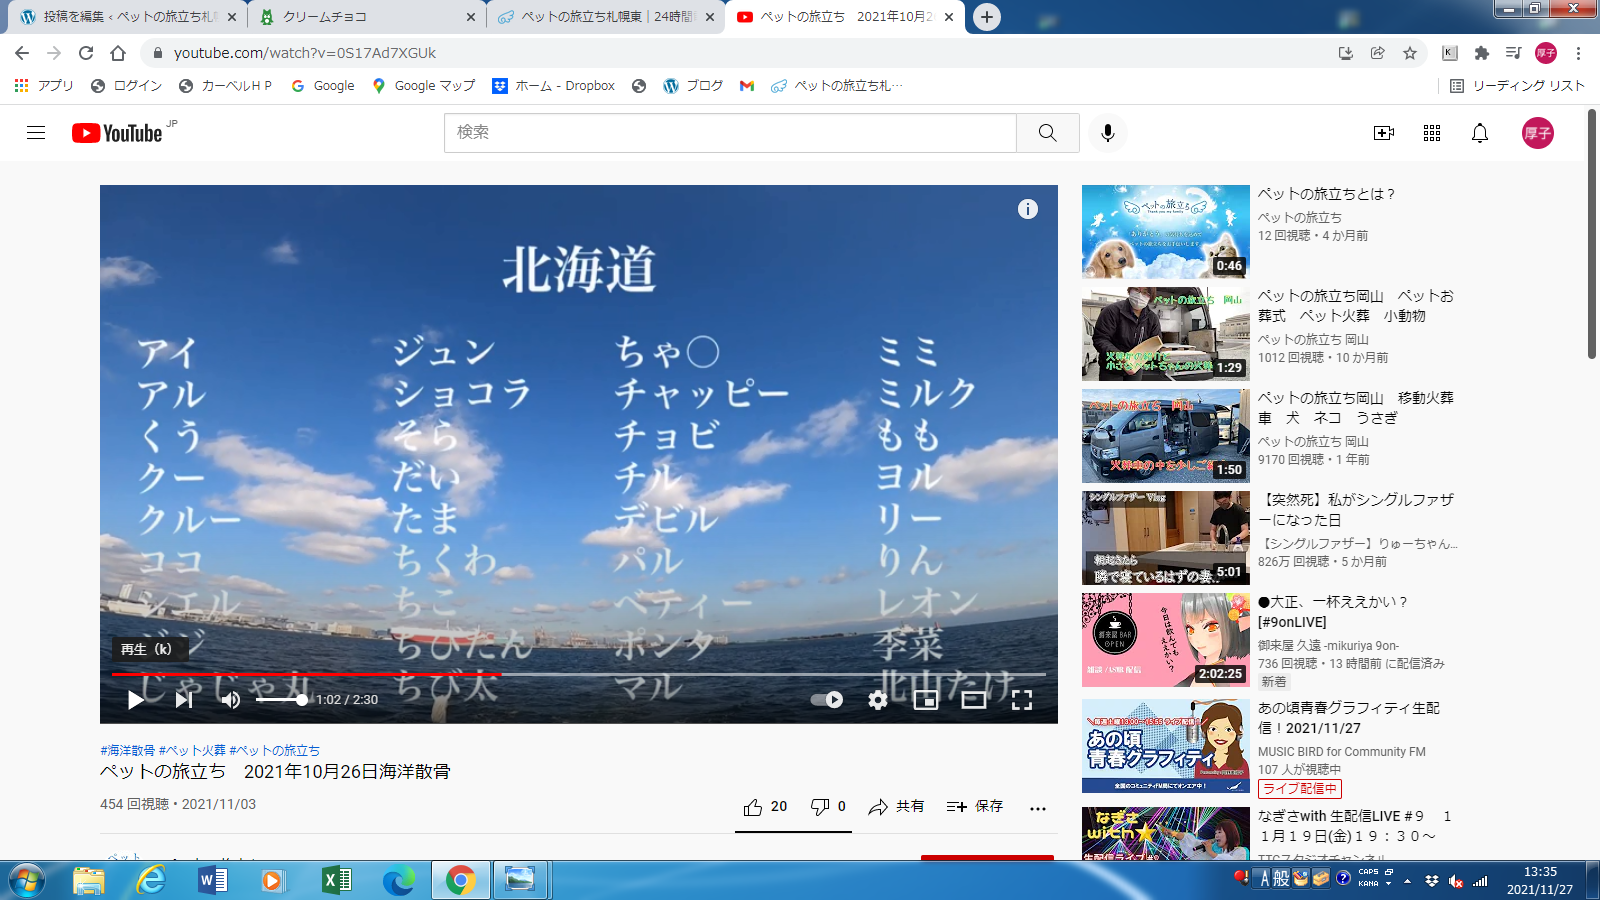
Task: Toggle theater mode in the player
Action: pos(974,700)
